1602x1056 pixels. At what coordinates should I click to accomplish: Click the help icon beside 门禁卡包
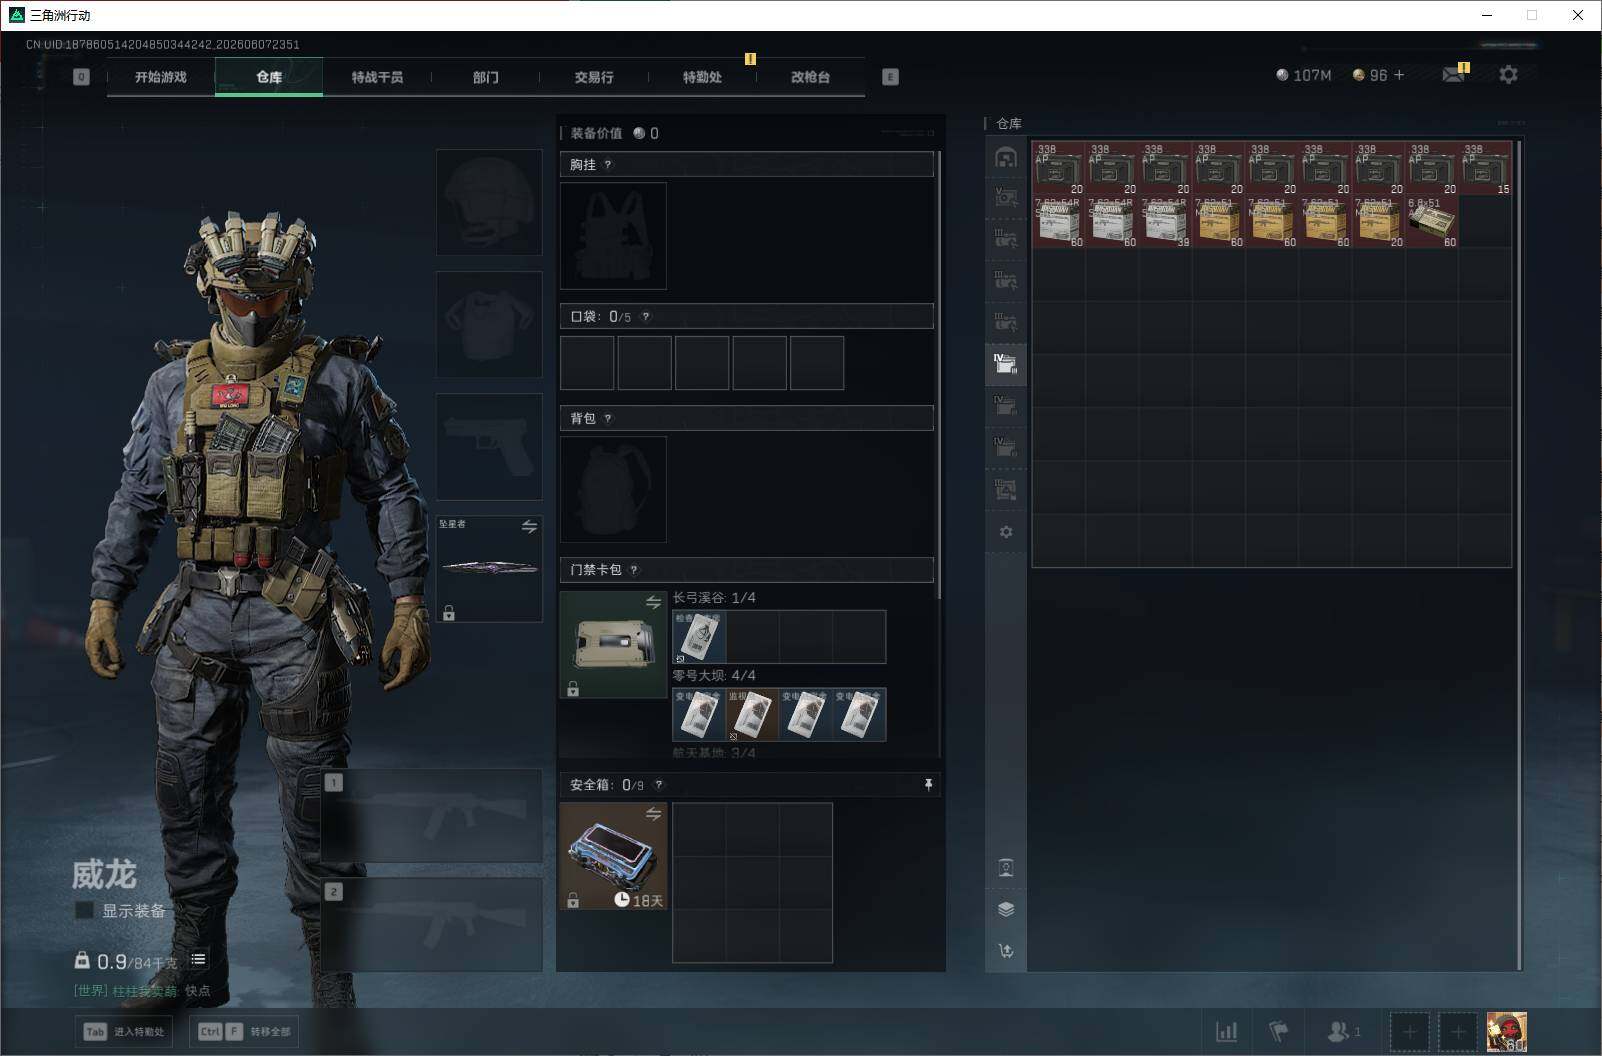click(634, 570)
